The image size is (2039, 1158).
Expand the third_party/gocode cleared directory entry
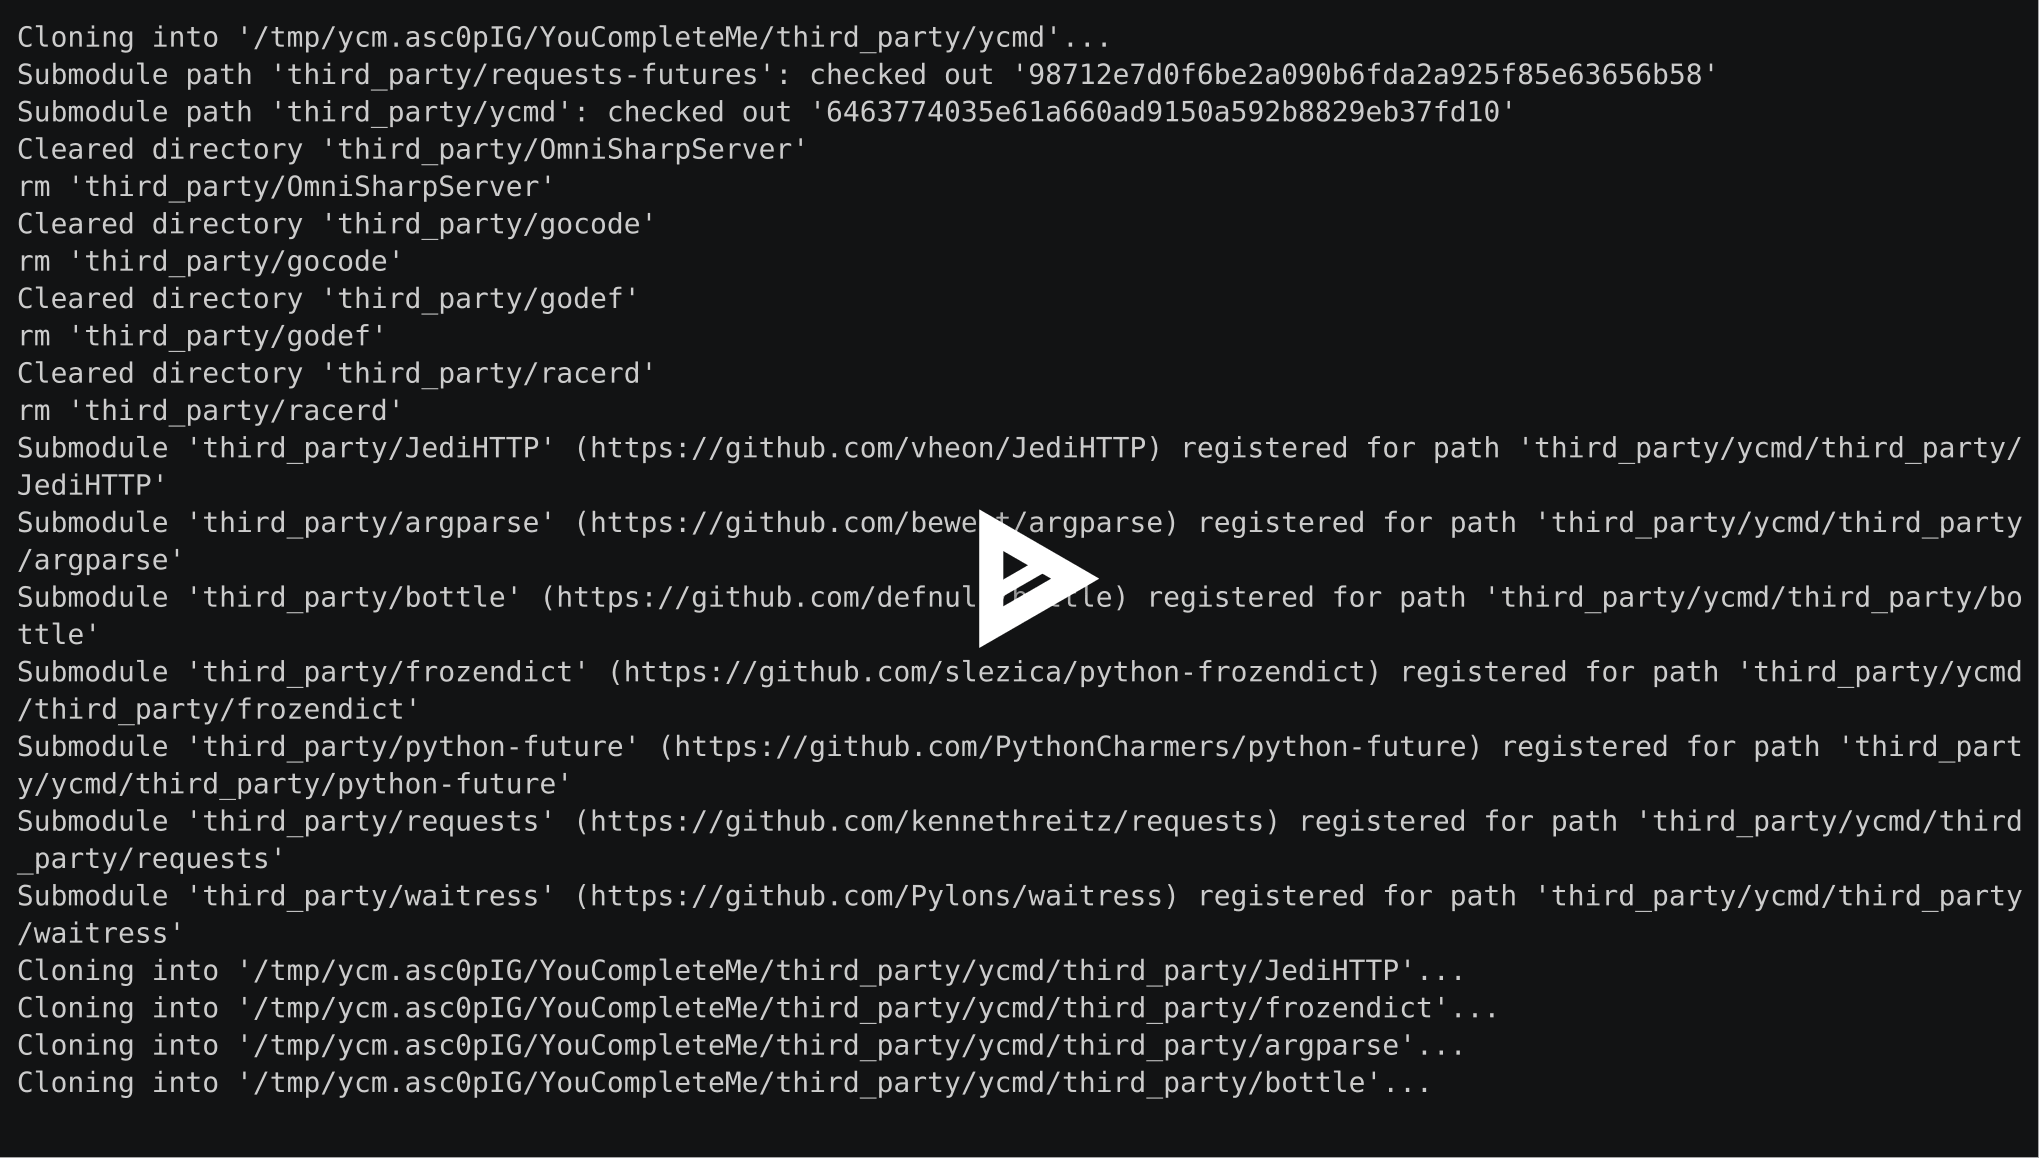point(321,223)
